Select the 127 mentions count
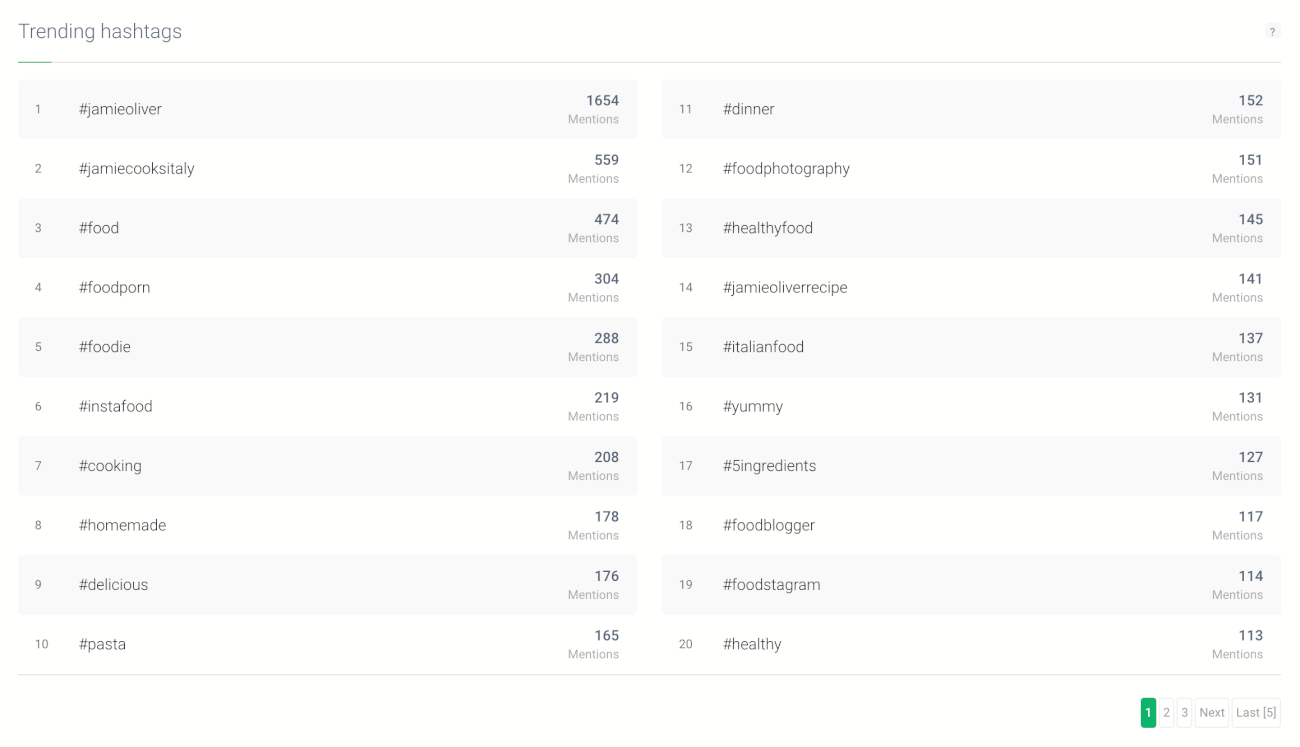 [x=1250, y=458]
